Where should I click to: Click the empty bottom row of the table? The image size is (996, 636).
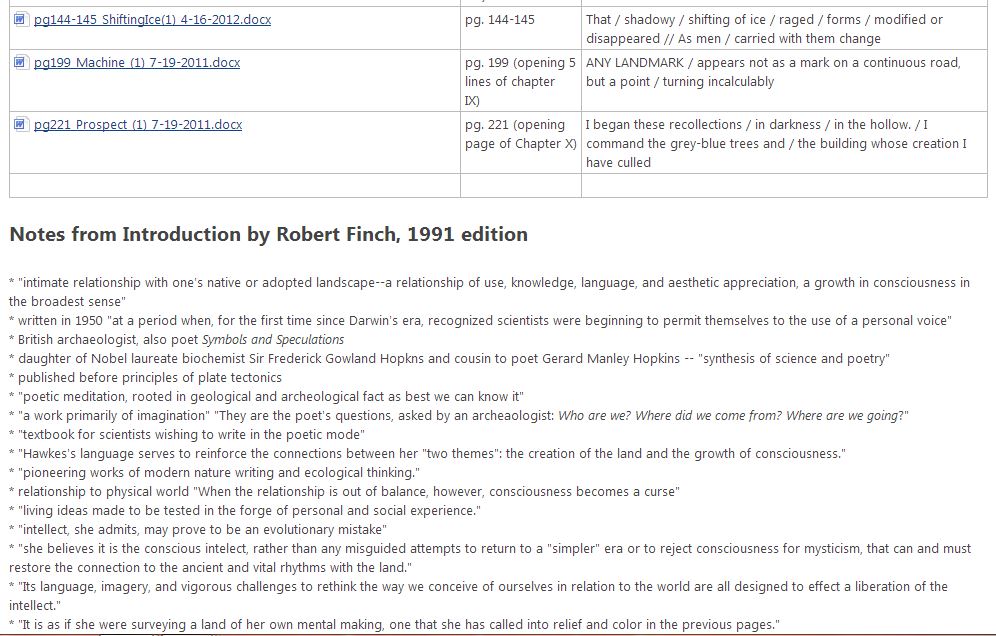pyautogui.click(x=498, y=186)
